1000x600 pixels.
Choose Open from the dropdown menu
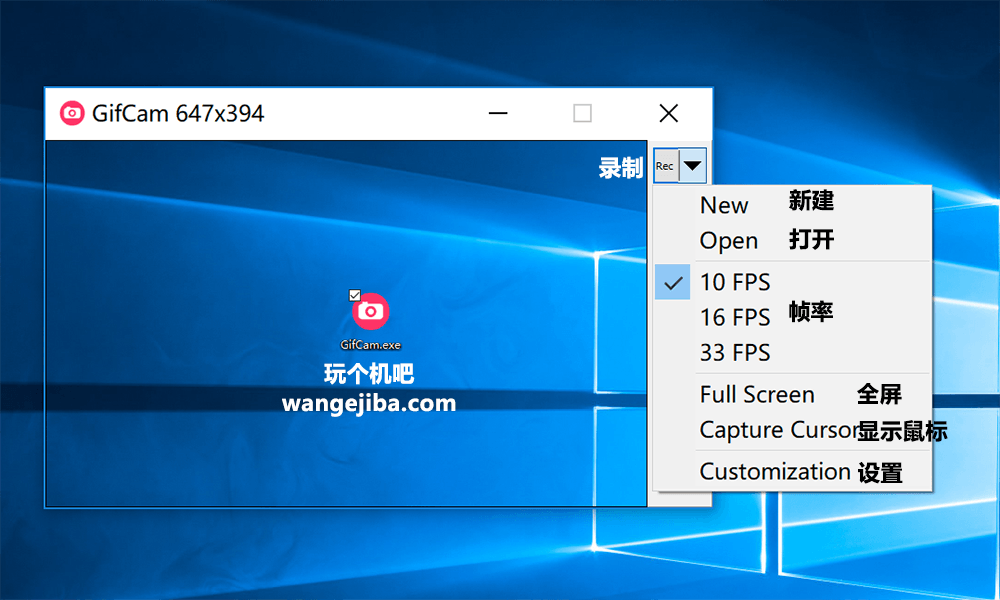click(728, 241)
